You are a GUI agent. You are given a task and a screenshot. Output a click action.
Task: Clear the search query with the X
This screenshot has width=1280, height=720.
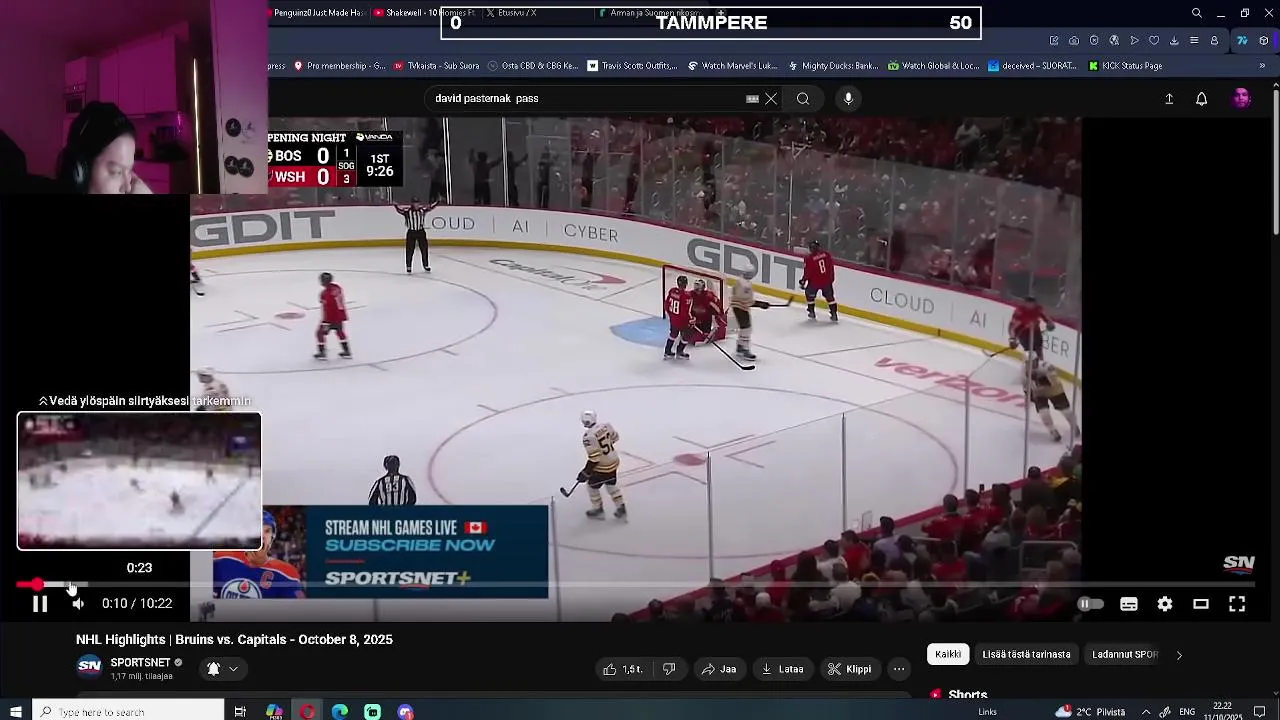771,99
